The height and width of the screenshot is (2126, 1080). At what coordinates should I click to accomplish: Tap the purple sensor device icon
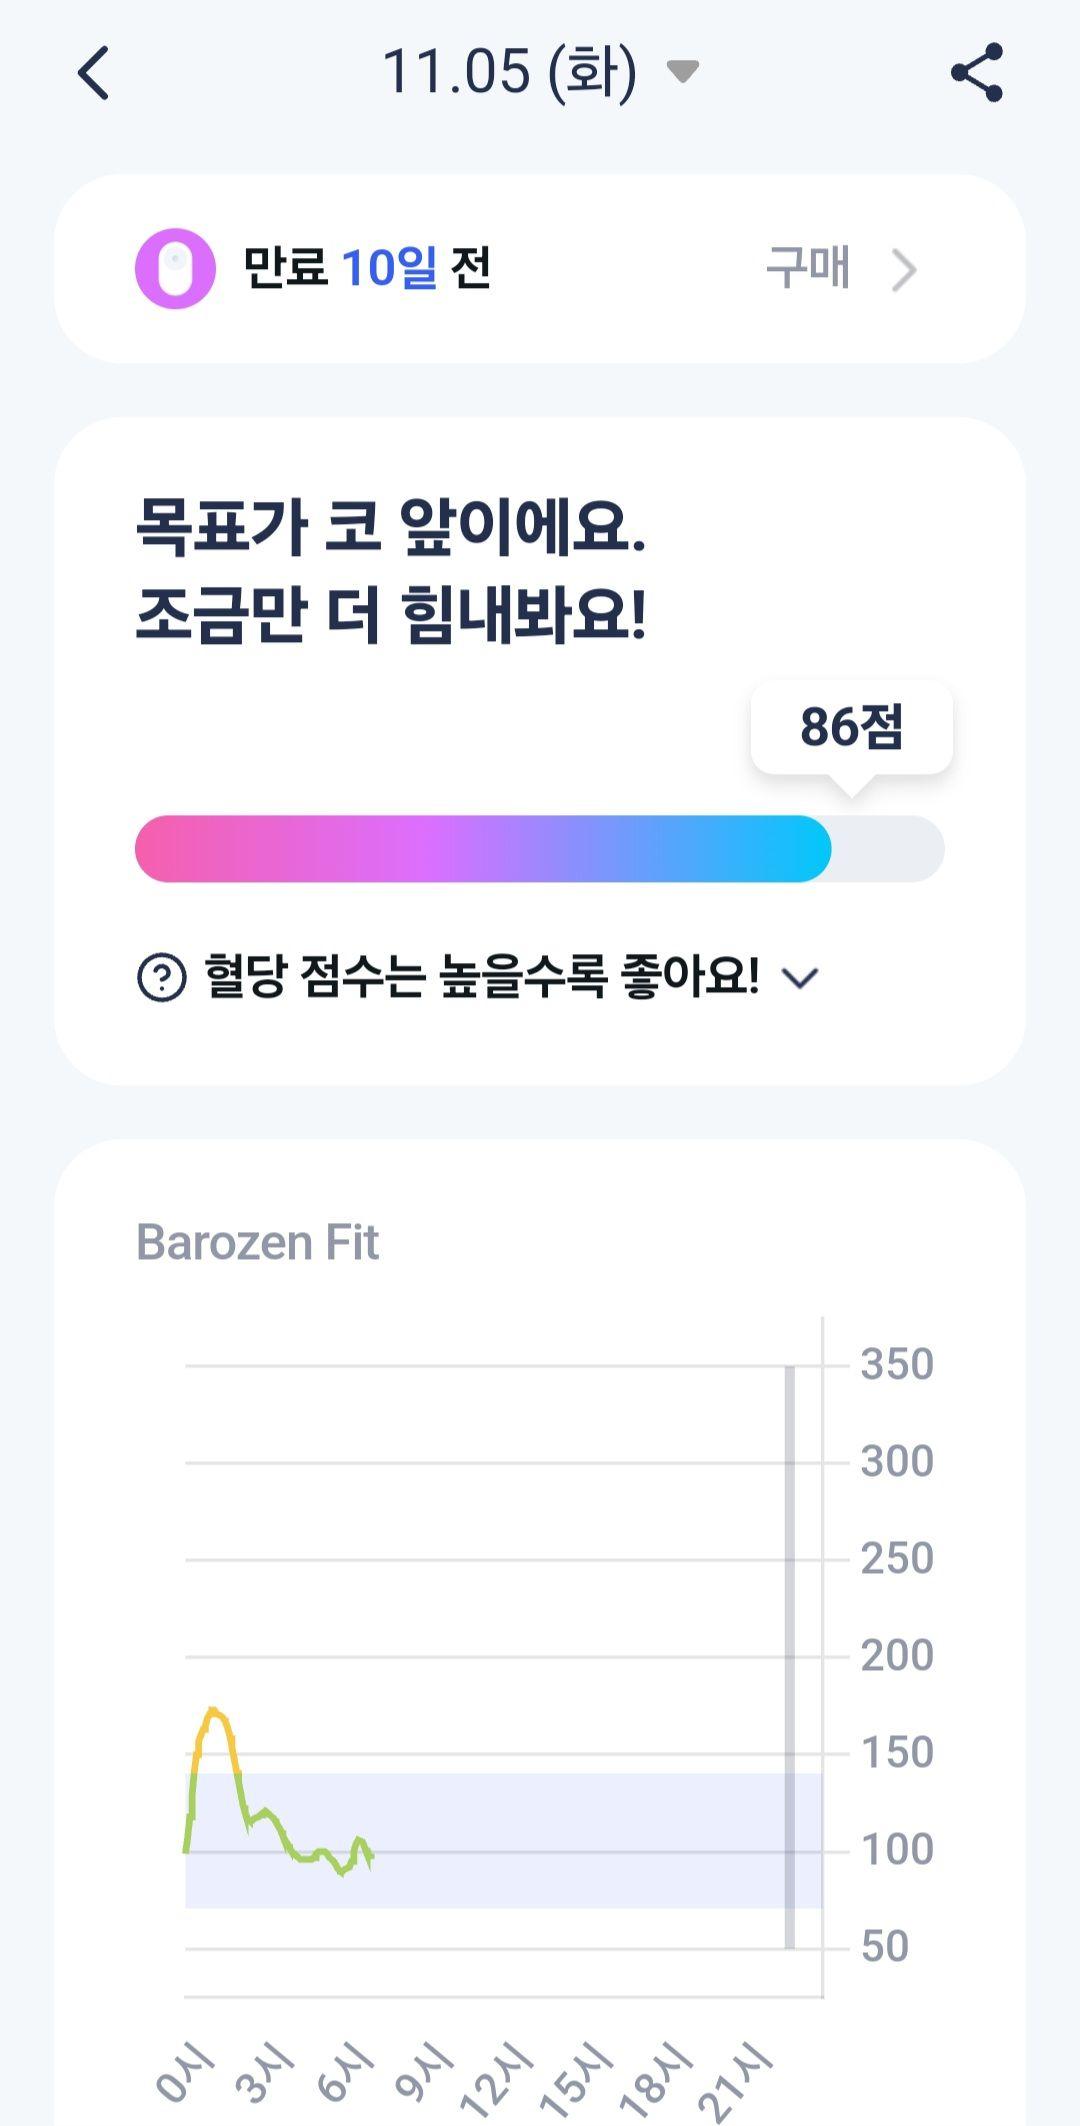175,268
